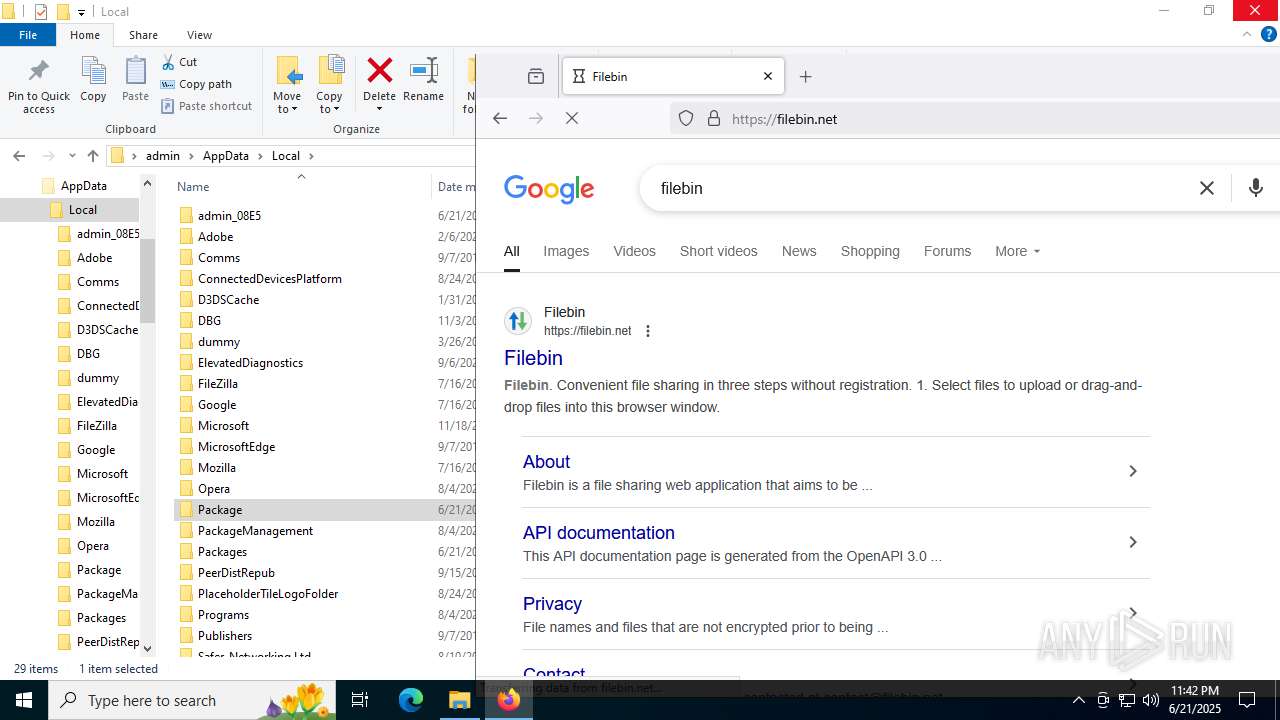Image resolution: width=1280 pixels, height=720 pixels.
Task: Stop page loading in Firefox
Action: tap(572, 118)
